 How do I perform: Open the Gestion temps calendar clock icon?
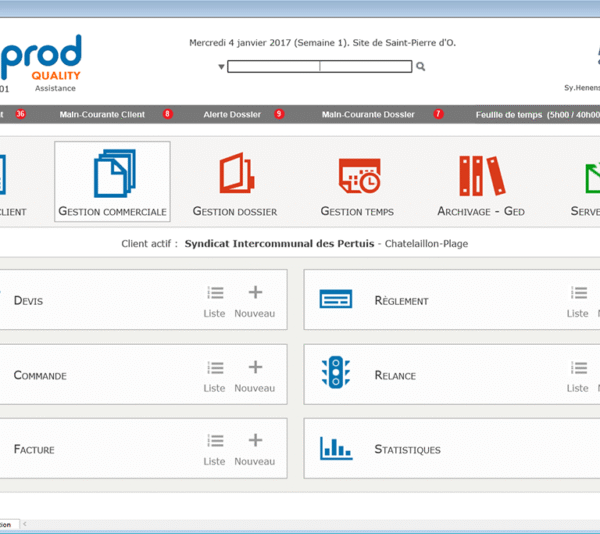click(x=360, y=176)
